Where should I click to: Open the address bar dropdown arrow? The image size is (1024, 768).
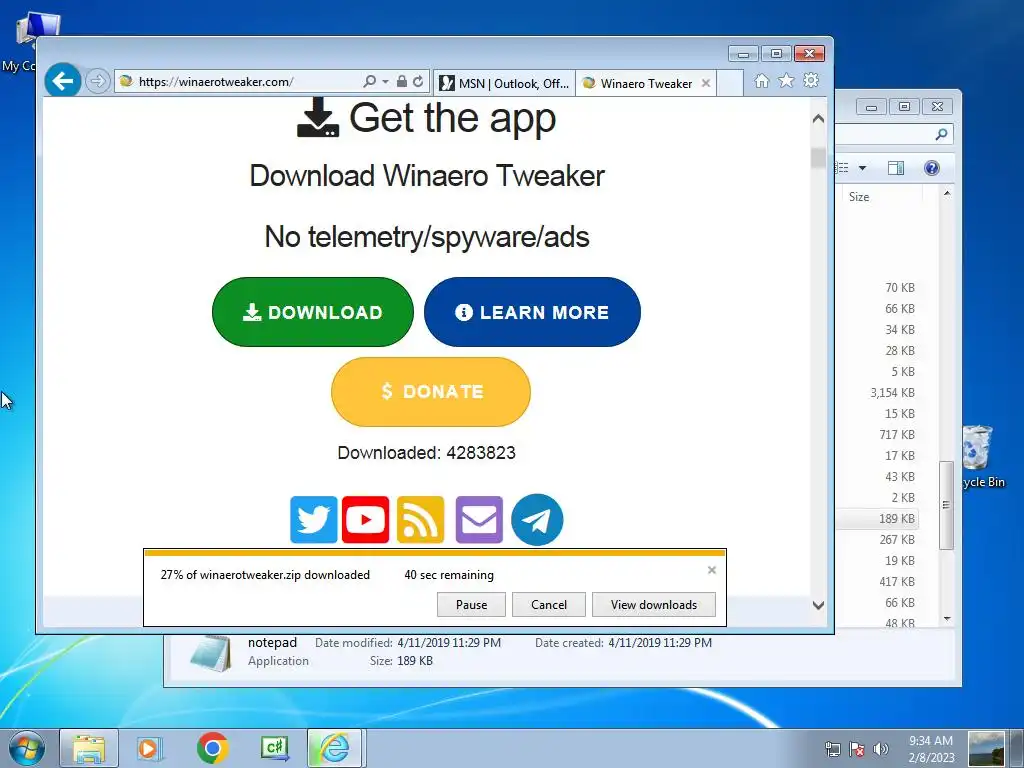coord(385,82)
